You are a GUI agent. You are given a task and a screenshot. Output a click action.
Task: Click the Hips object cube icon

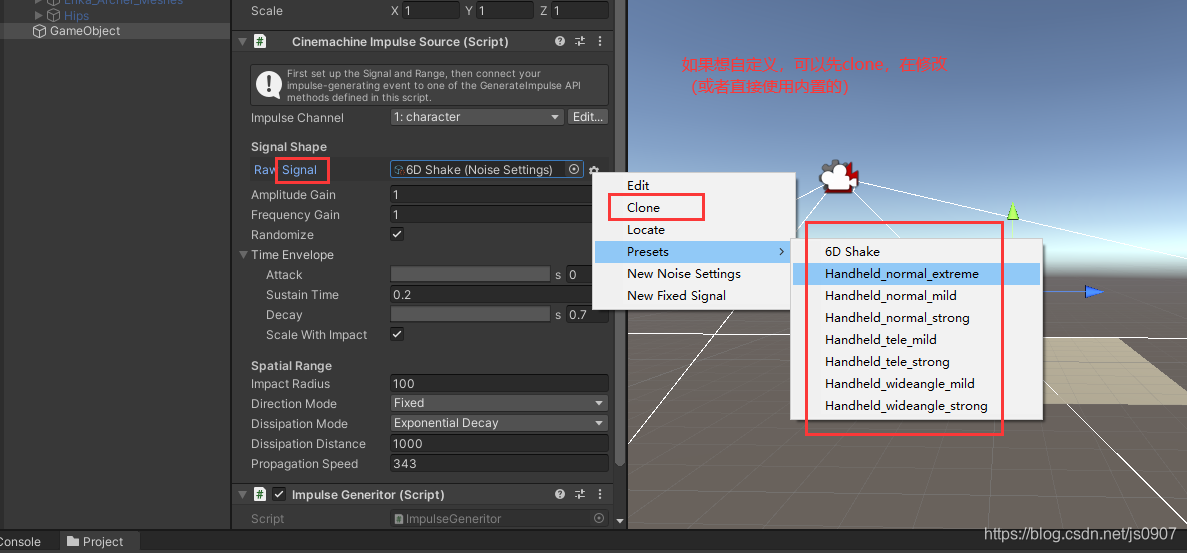[x=54, y=15]
